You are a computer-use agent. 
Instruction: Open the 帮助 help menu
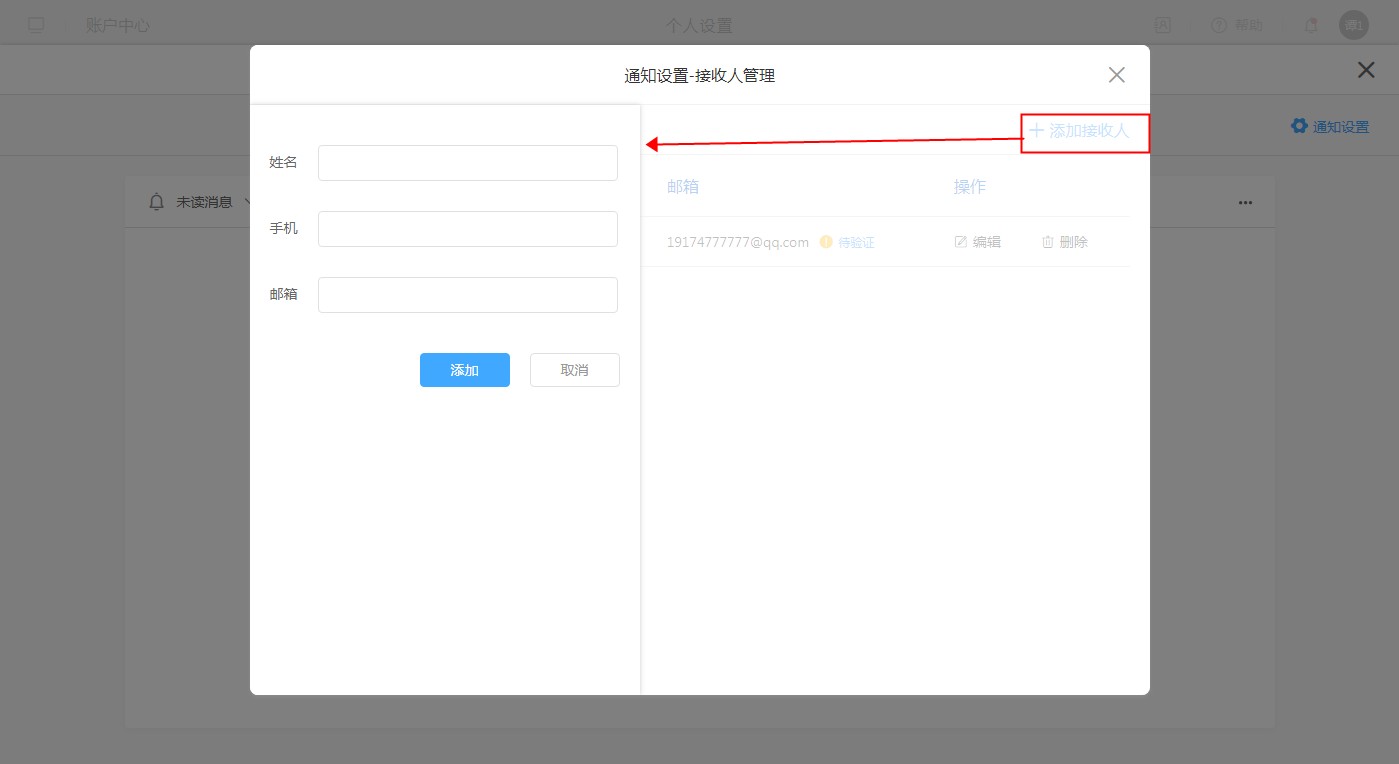pyautogui.click(x=1236, y=25)
